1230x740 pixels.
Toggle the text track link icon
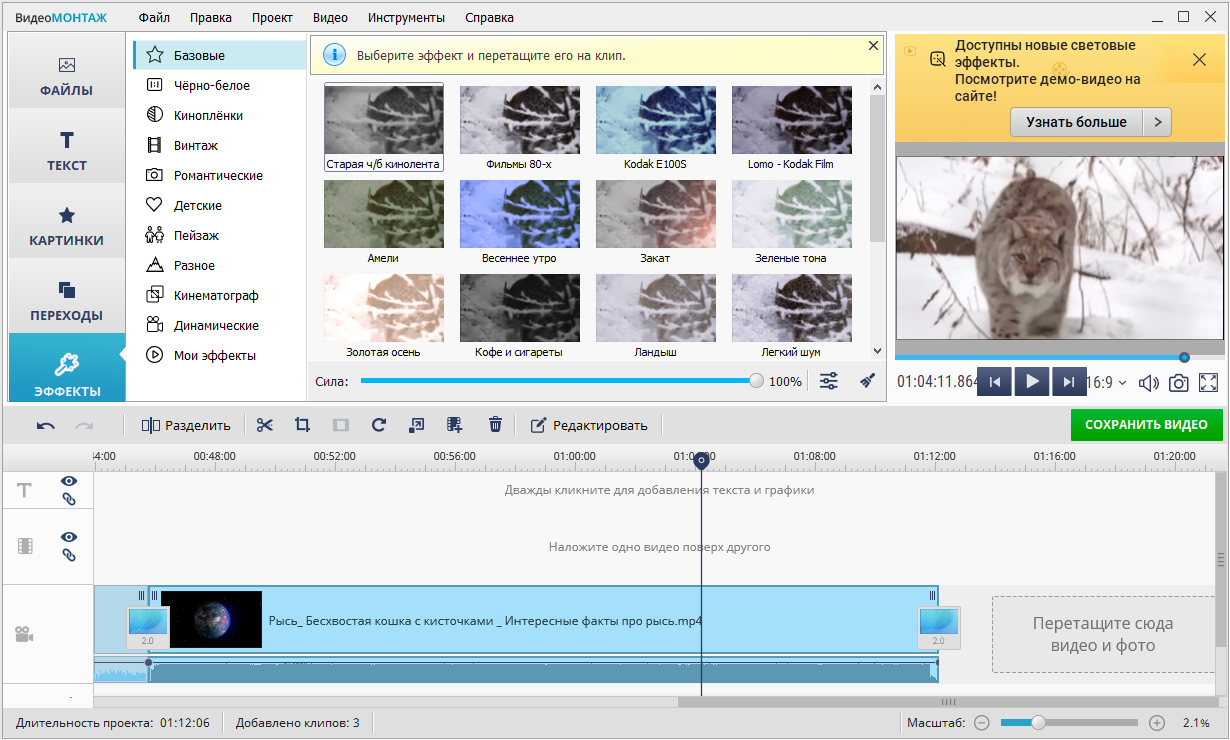tap(69, 499)
